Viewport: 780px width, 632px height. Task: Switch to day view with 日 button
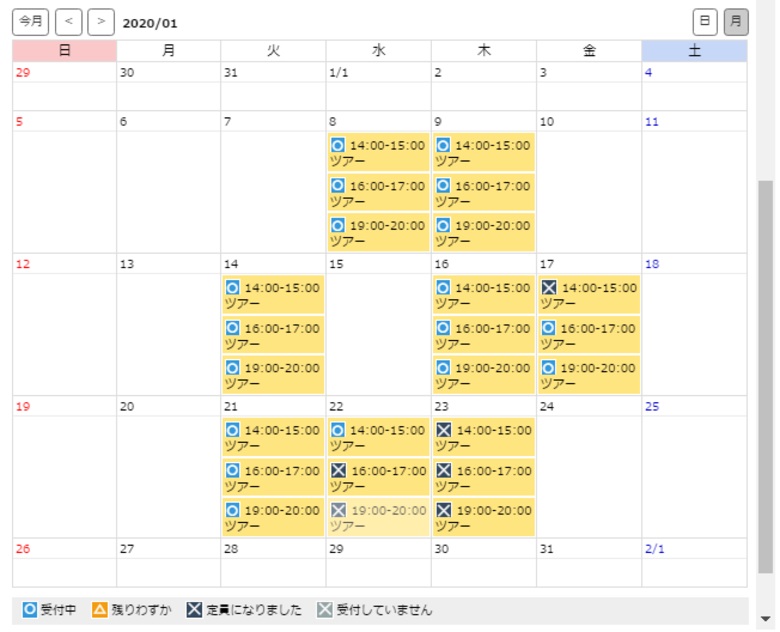[705, 21]
